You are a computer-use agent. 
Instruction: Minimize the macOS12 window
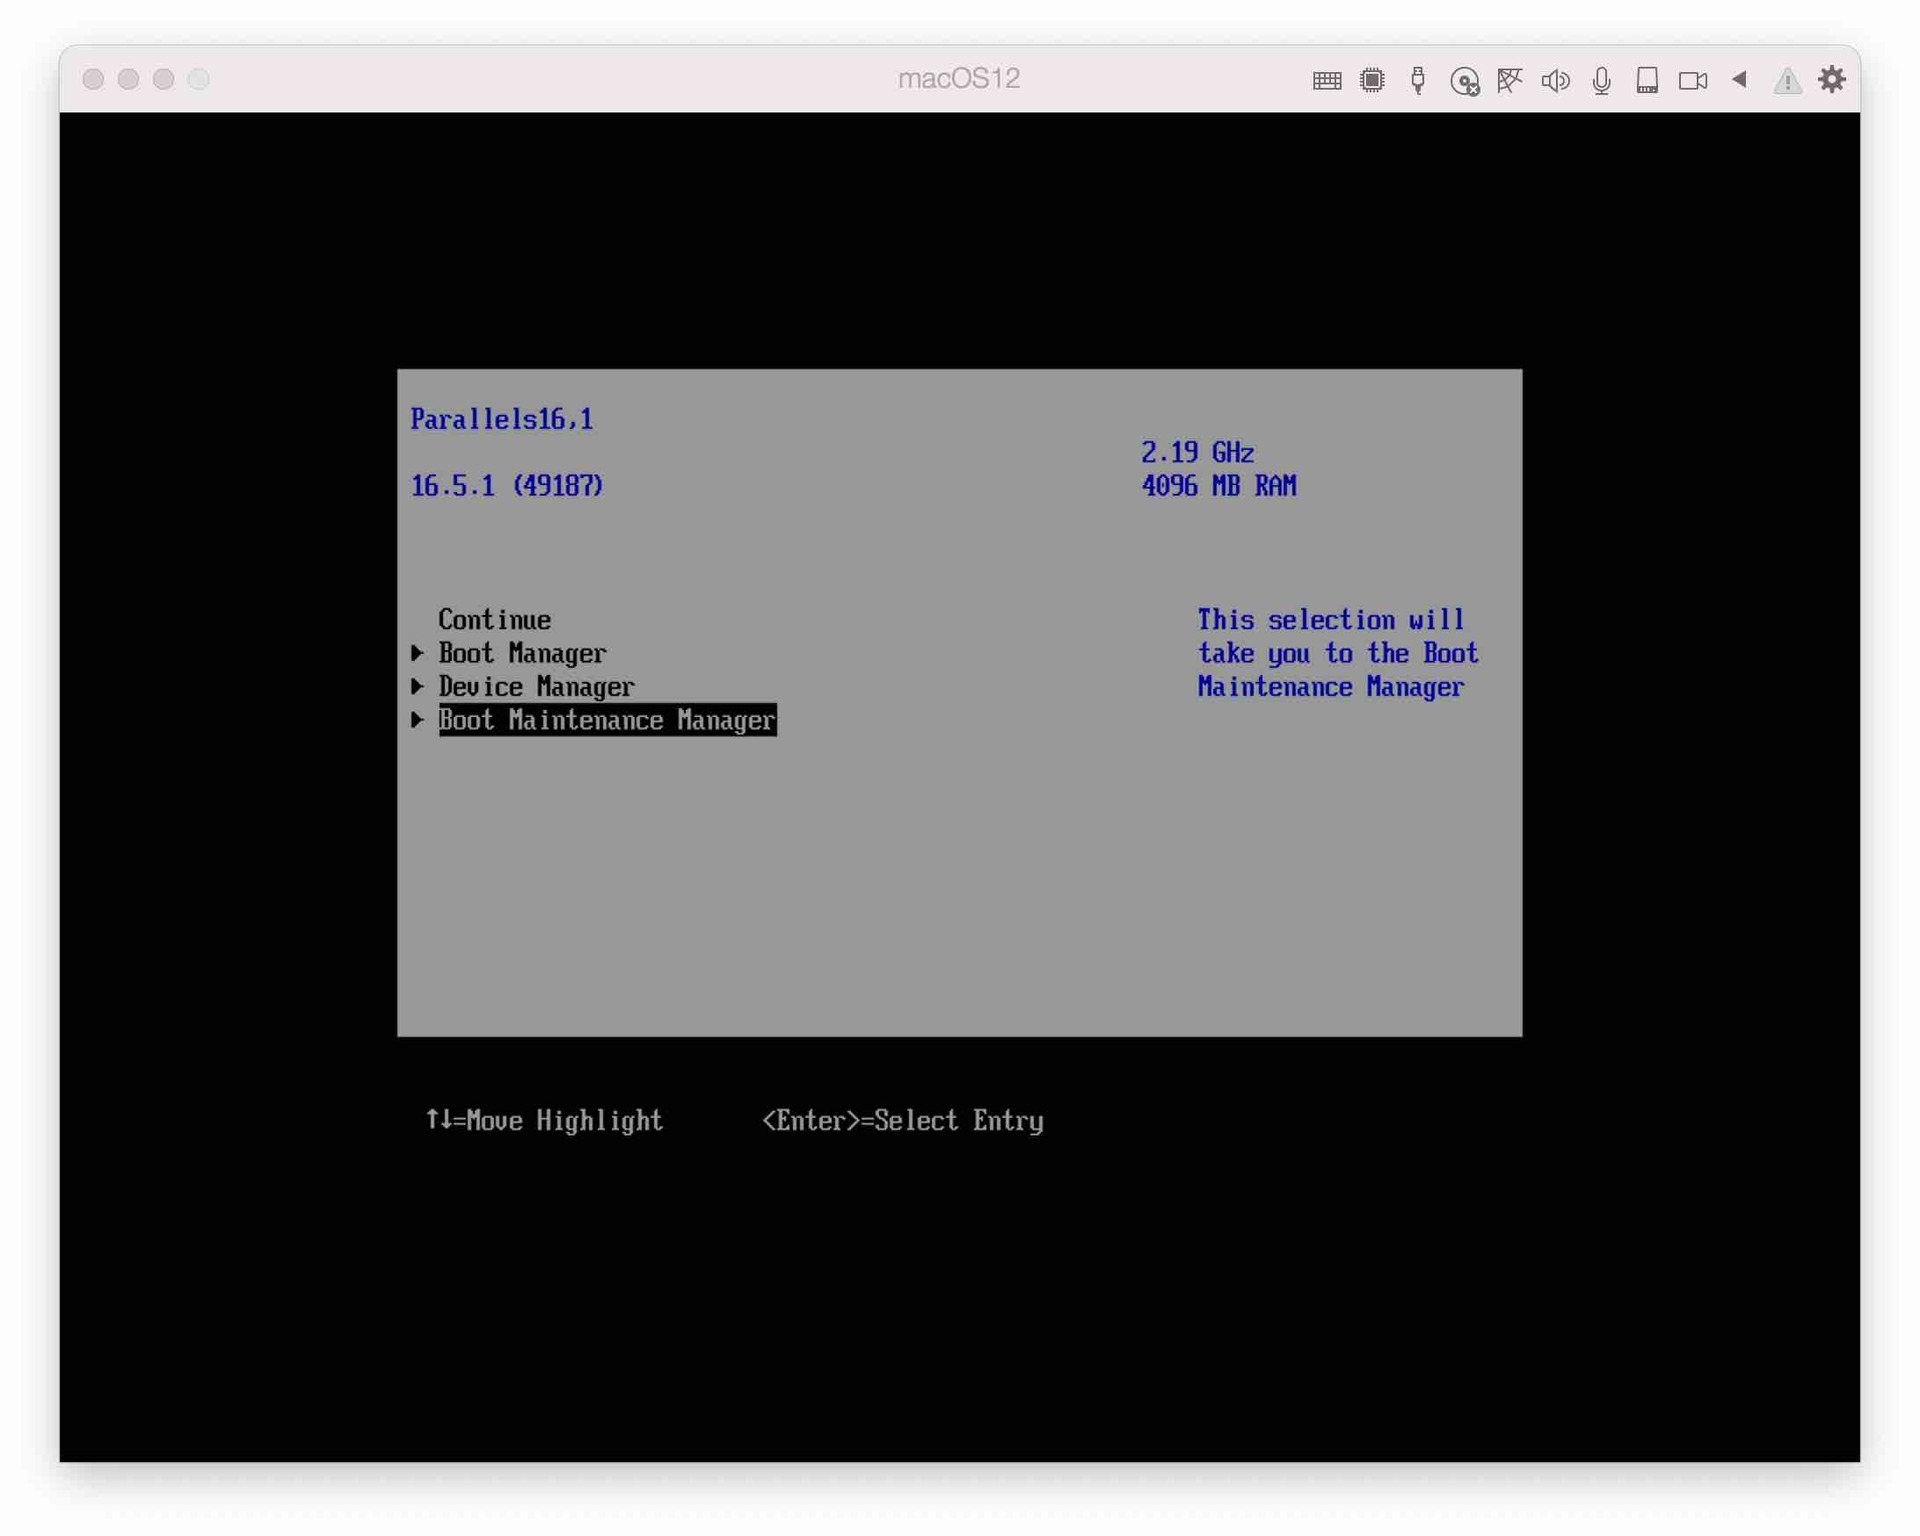[128, 79]
